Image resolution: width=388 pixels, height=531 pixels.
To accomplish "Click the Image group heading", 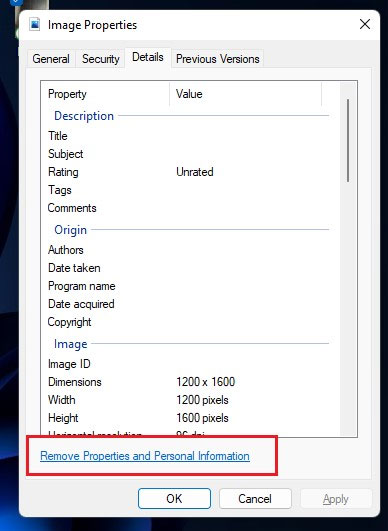I will point(70,344).
